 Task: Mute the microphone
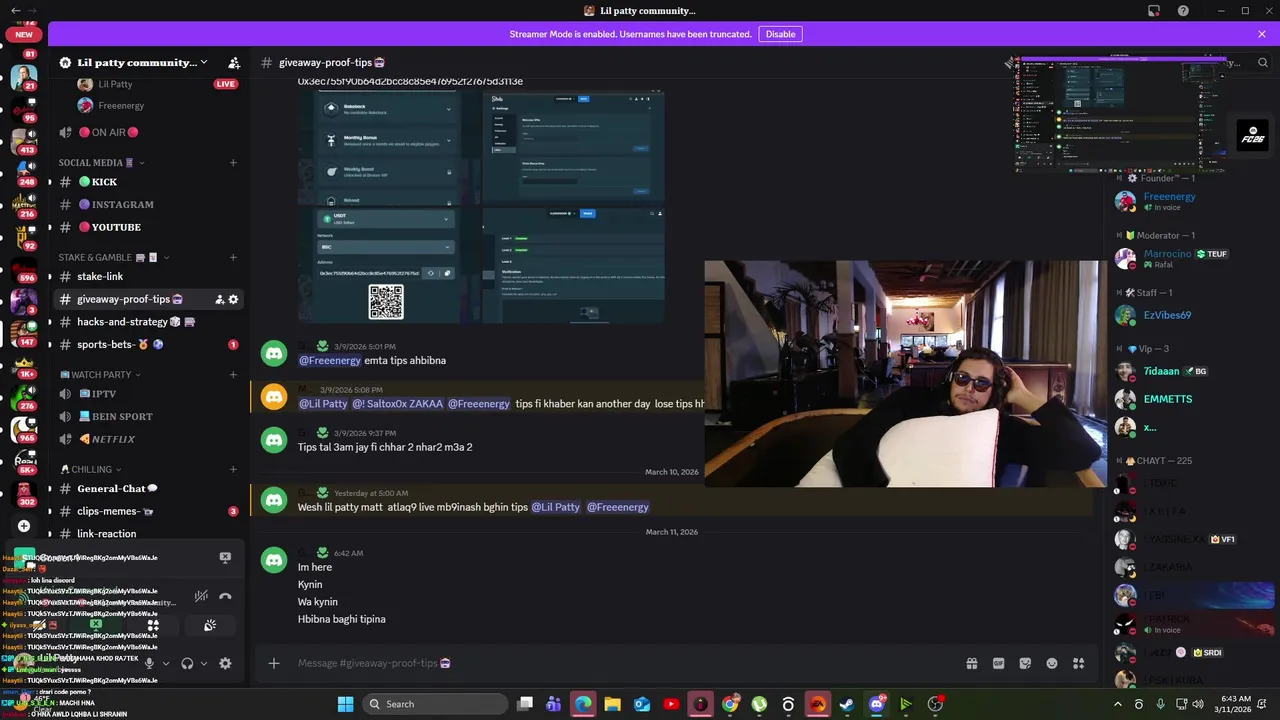149,663
